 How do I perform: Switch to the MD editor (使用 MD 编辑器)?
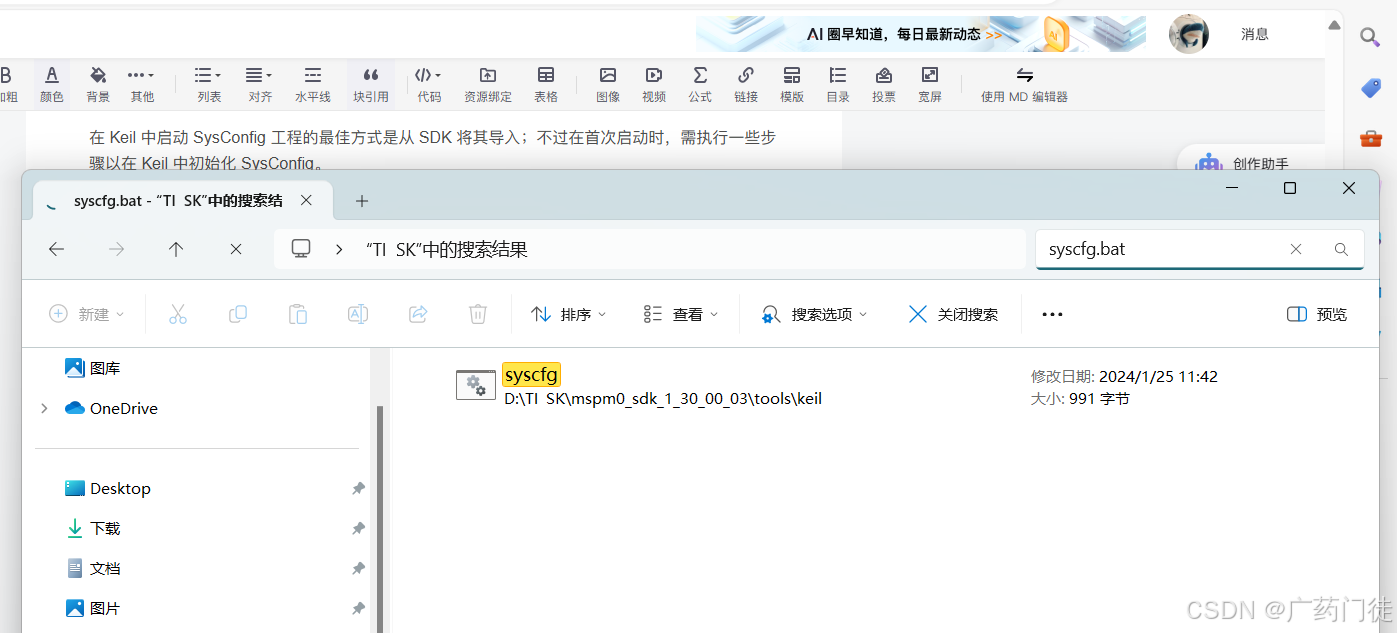pyautogui.click(x=1024, y=84)
